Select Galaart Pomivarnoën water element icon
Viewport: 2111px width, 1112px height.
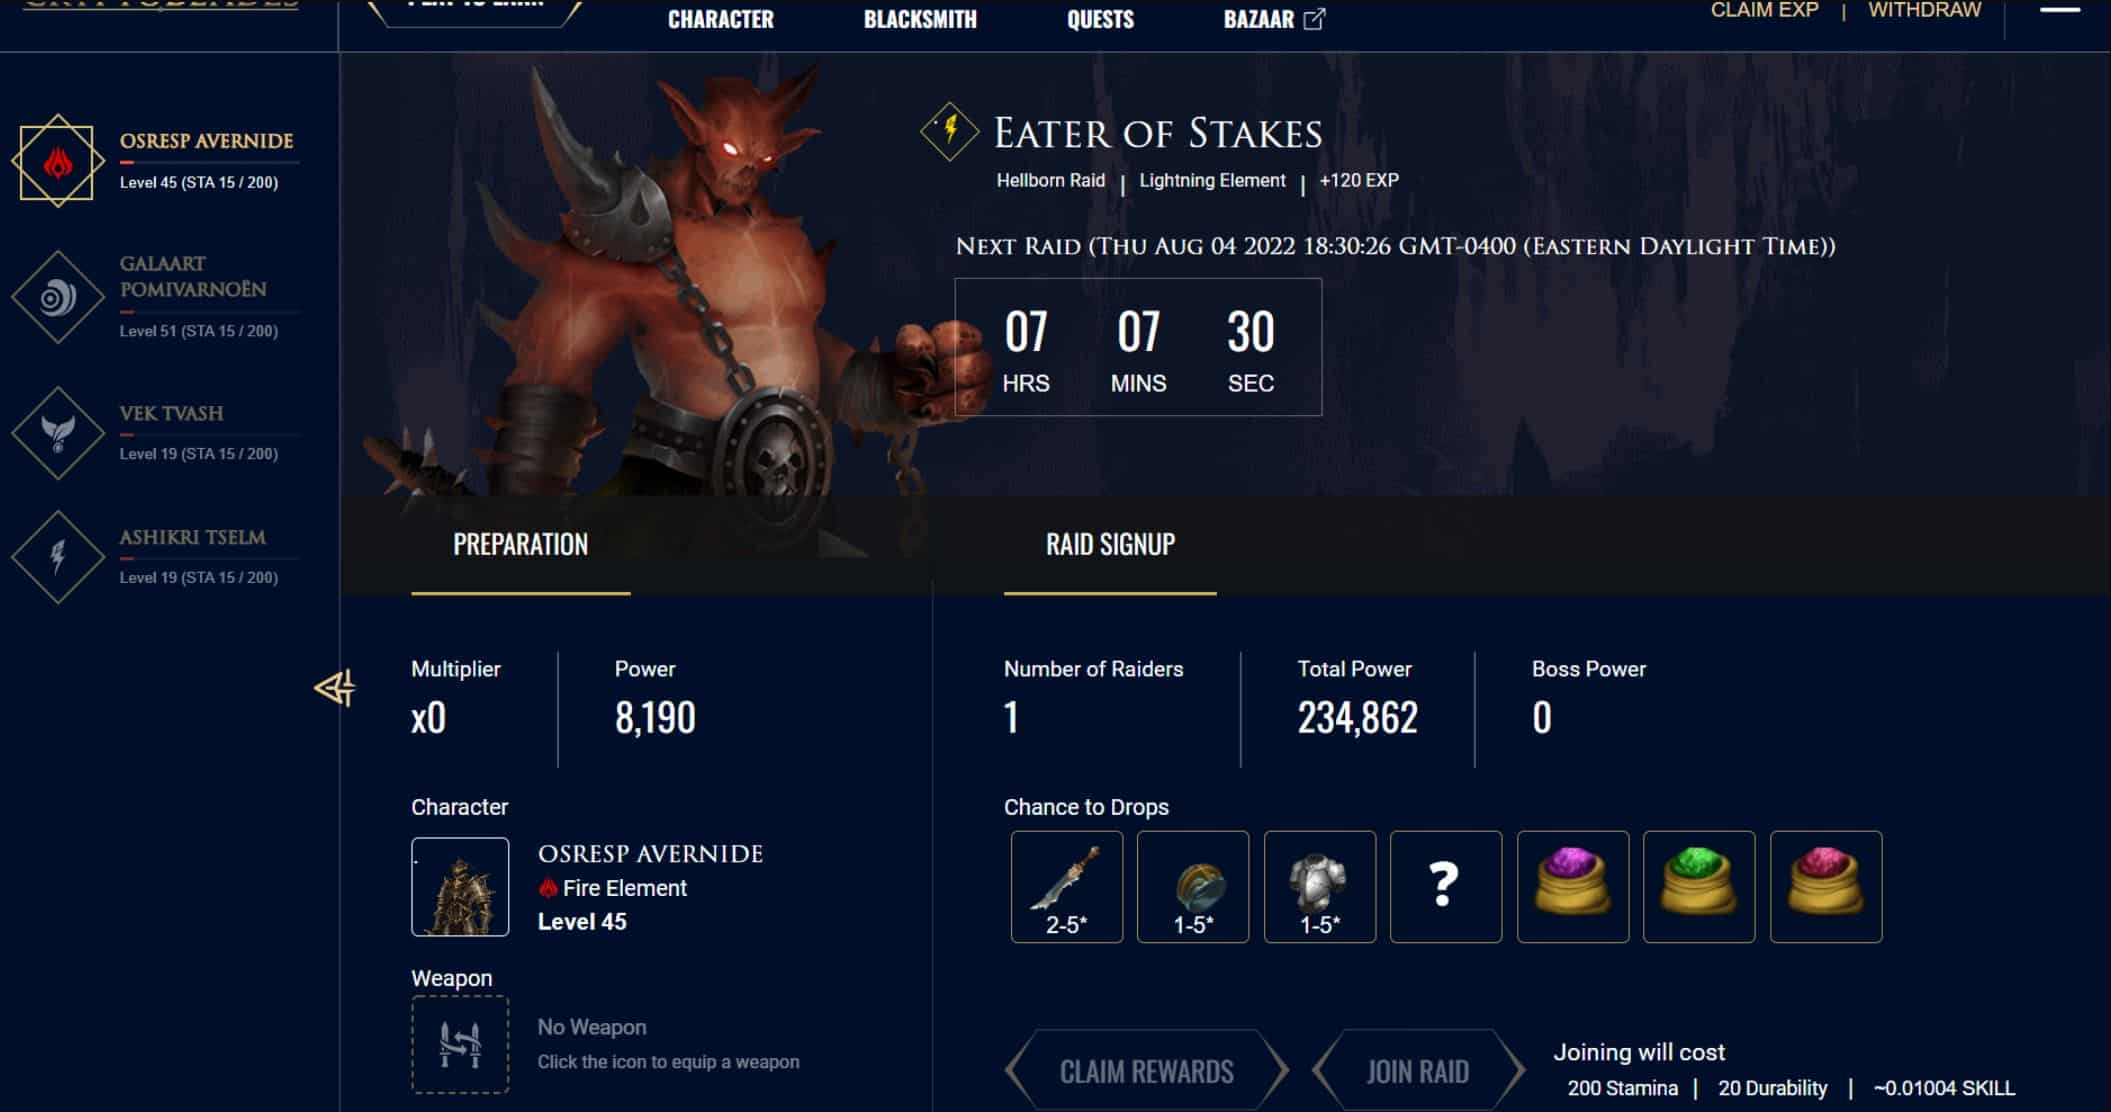(58, 297)
